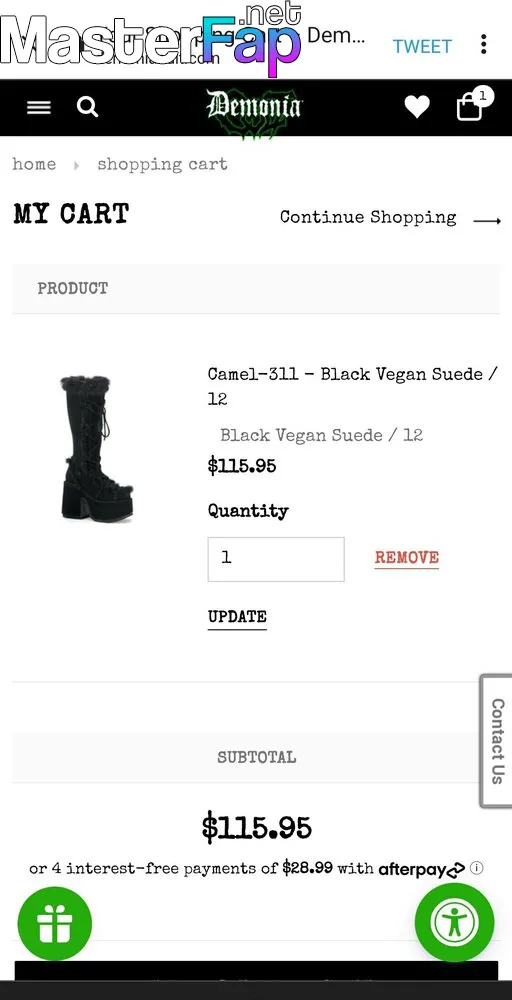Click UPDATE to refresh the cart

pos(237,617)
